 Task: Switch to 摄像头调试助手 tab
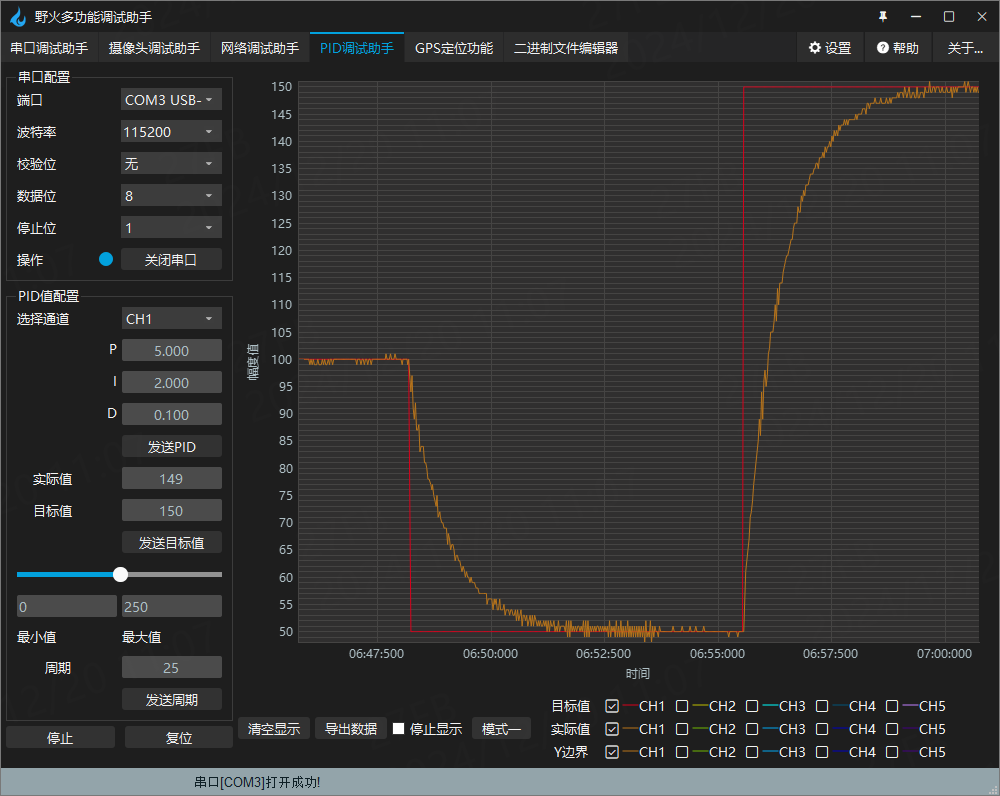[x=154, y=48]
